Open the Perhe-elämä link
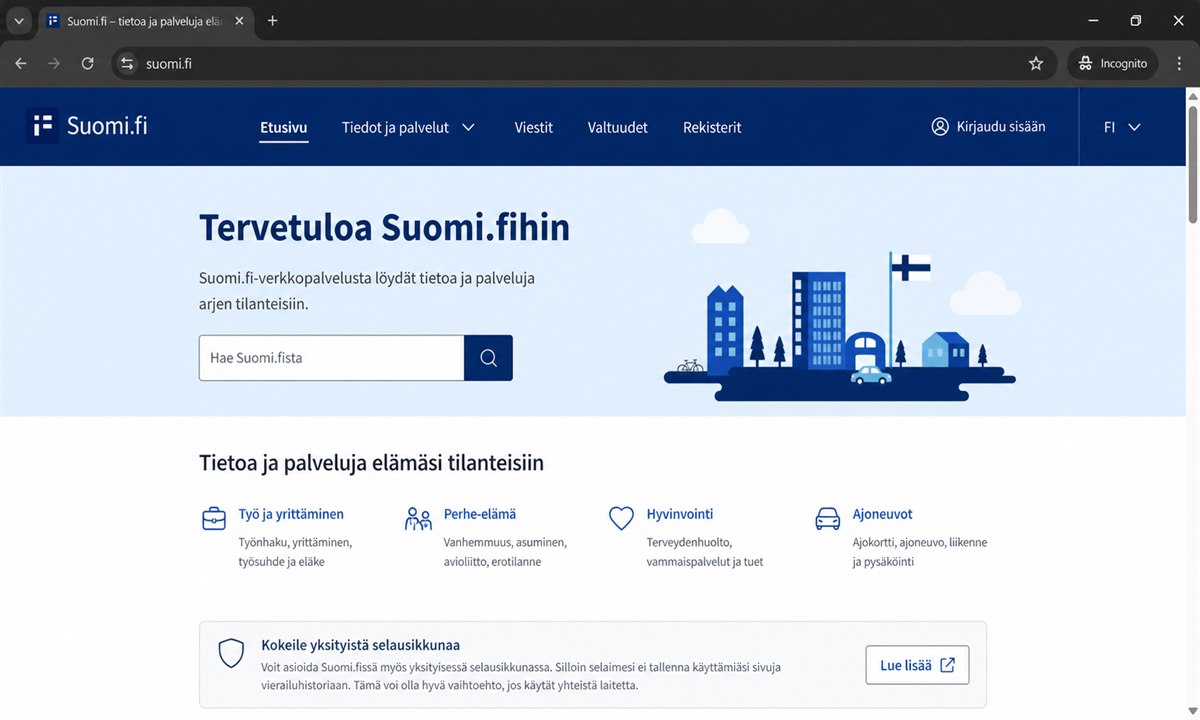Image resolution: width=1200 pixels, height=720 pixels. (x=480, y=514)
